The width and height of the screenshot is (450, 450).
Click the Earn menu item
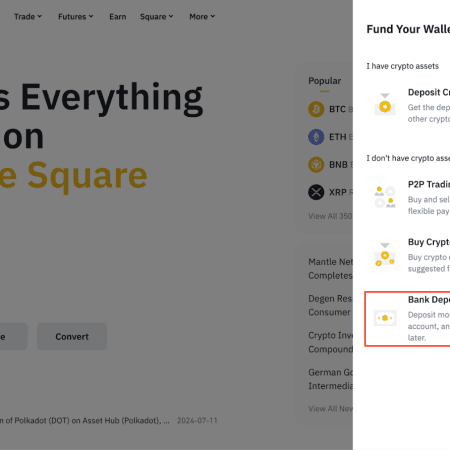[x=118, y=17]
